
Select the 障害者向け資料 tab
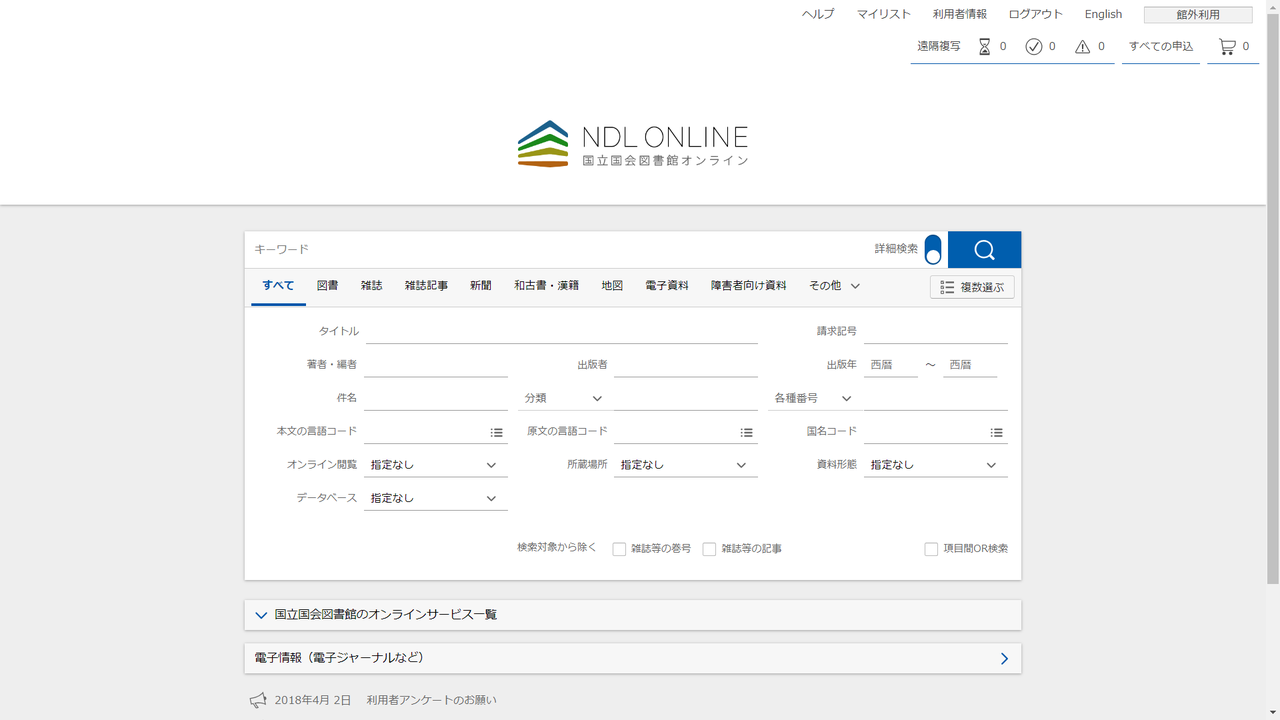pos(748,286)
